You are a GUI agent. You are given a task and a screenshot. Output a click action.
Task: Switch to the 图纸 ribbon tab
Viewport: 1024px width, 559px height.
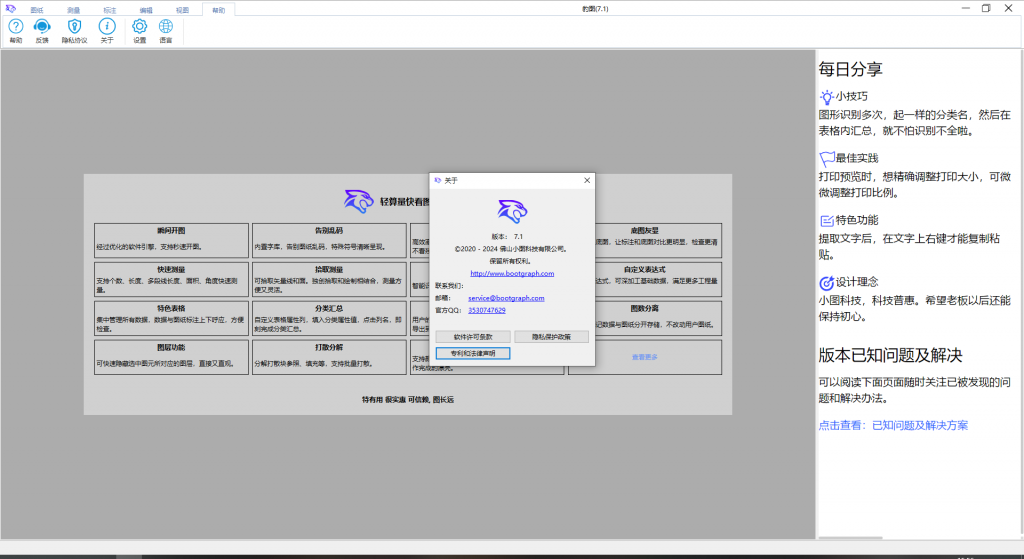click(37, 10)
